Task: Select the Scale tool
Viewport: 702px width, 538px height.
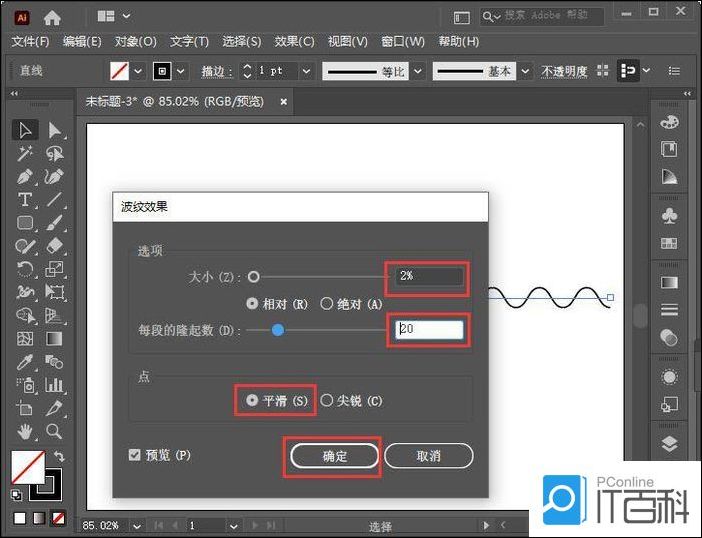Action: click(x=54, y=269)
